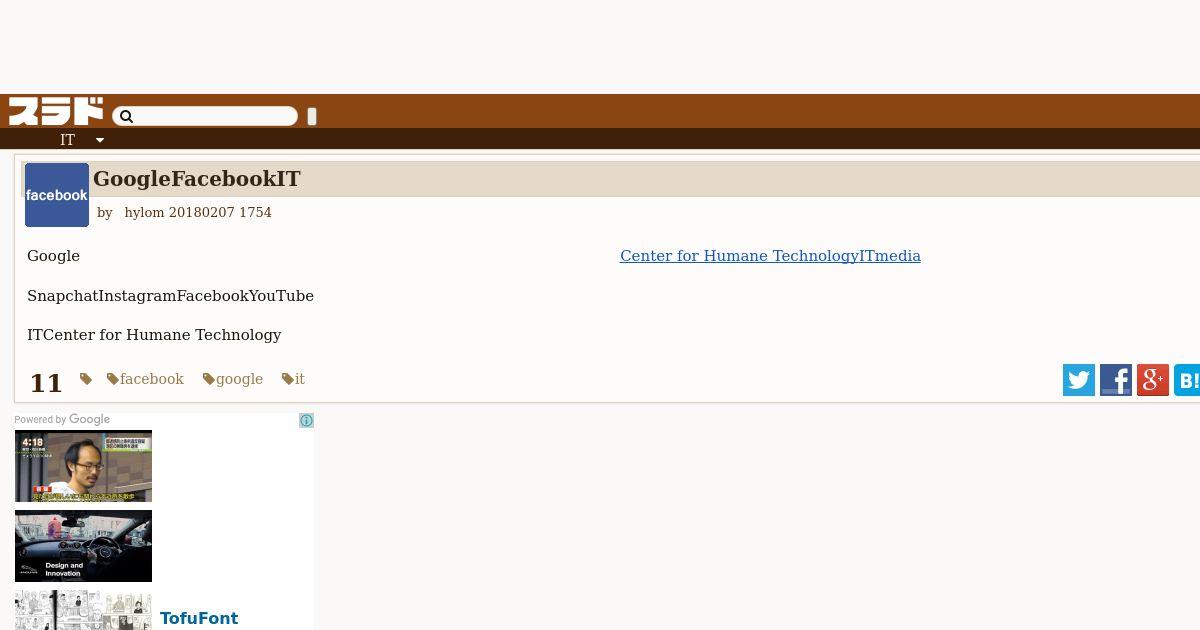Viewport: 1200px width, 630px height.
Task: Share story on Google Plus
Action: click(1153, 380)
